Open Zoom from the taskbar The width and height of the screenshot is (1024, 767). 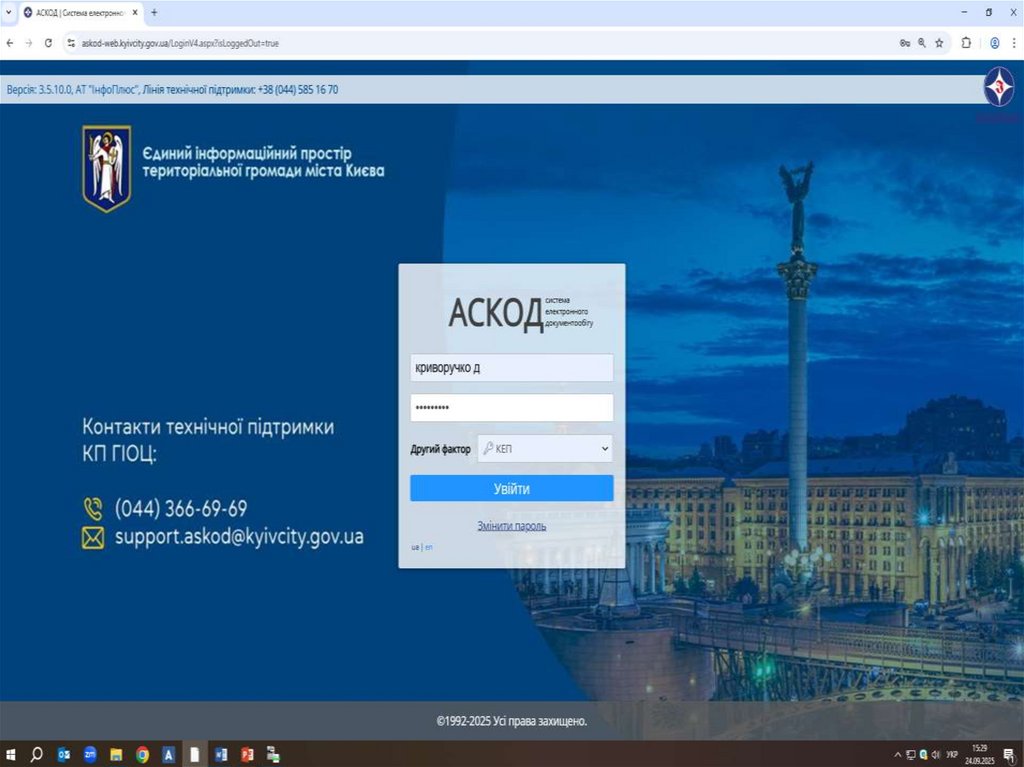[x=90, y=755]
